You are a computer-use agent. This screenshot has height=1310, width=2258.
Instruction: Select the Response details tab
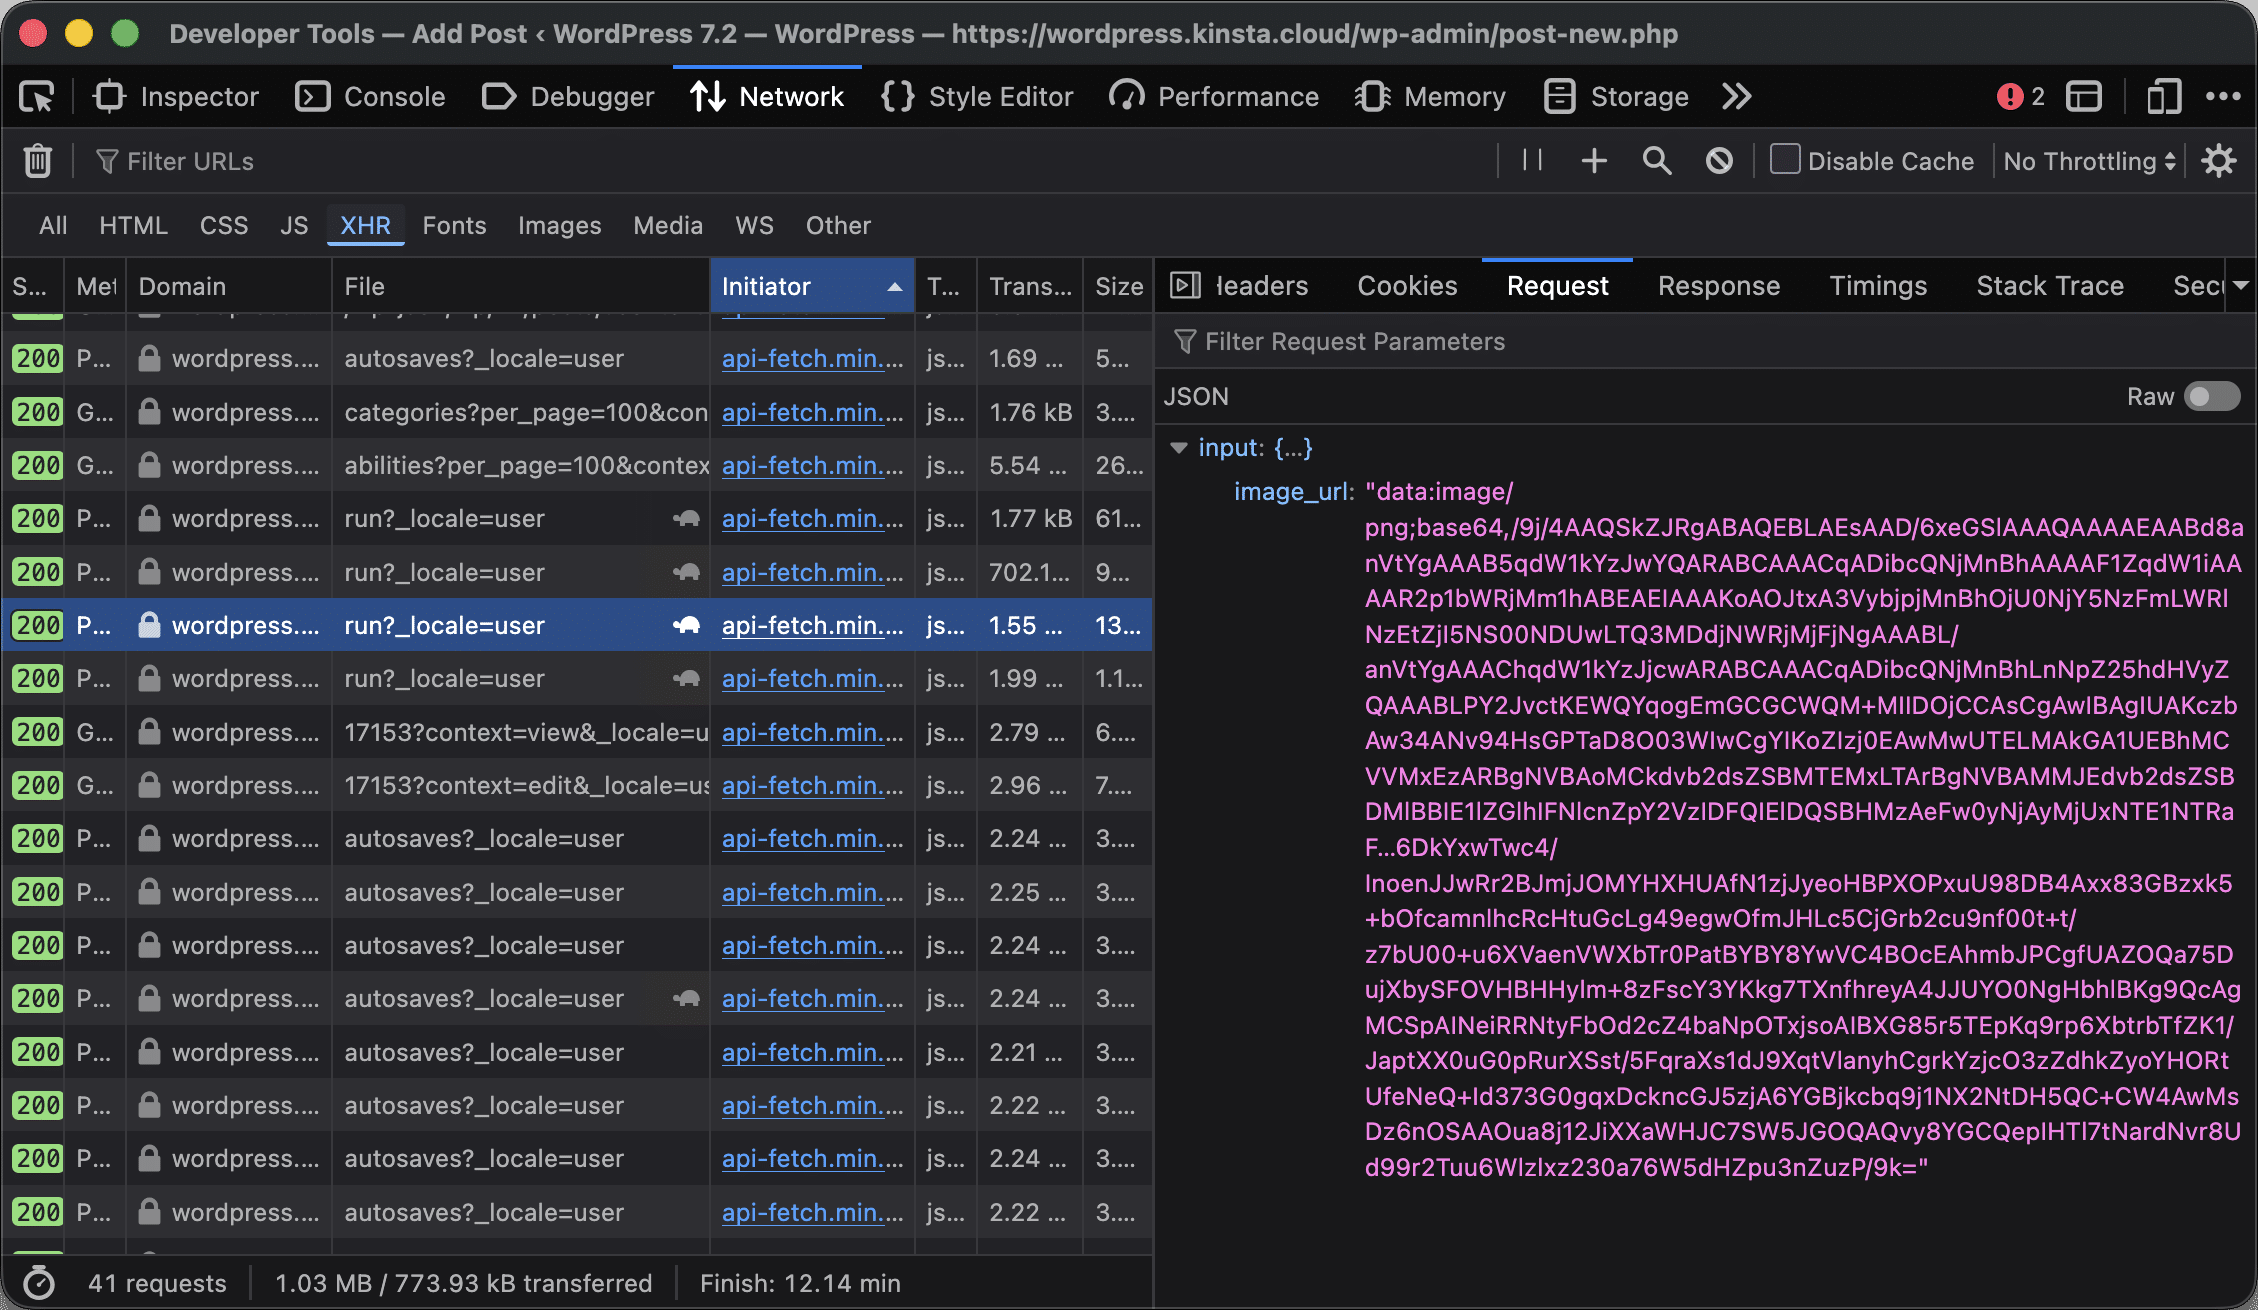pyautogui.click(x=1718, y=286)
